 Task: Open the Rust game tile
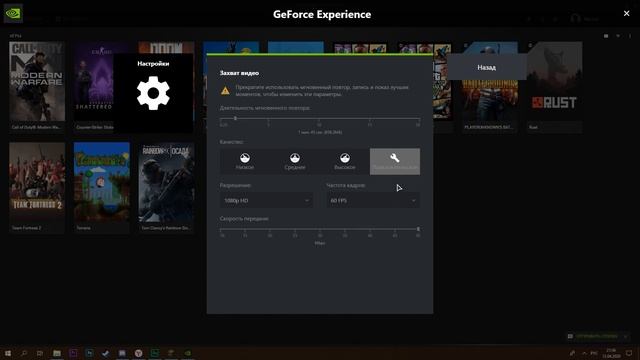pyautogui.click(x=554, y=86)
